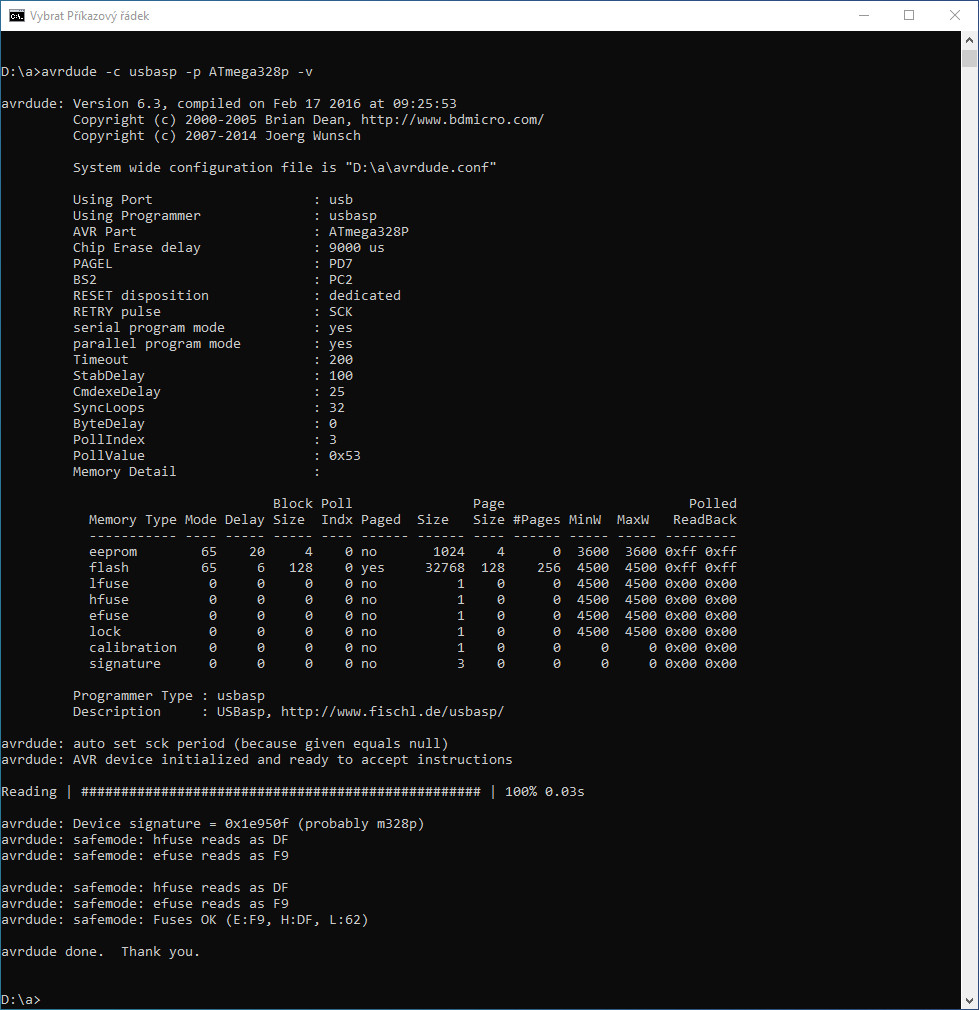Close the command prompt window
Screen dimensions: 979x1010
click(x=955, y=16)
